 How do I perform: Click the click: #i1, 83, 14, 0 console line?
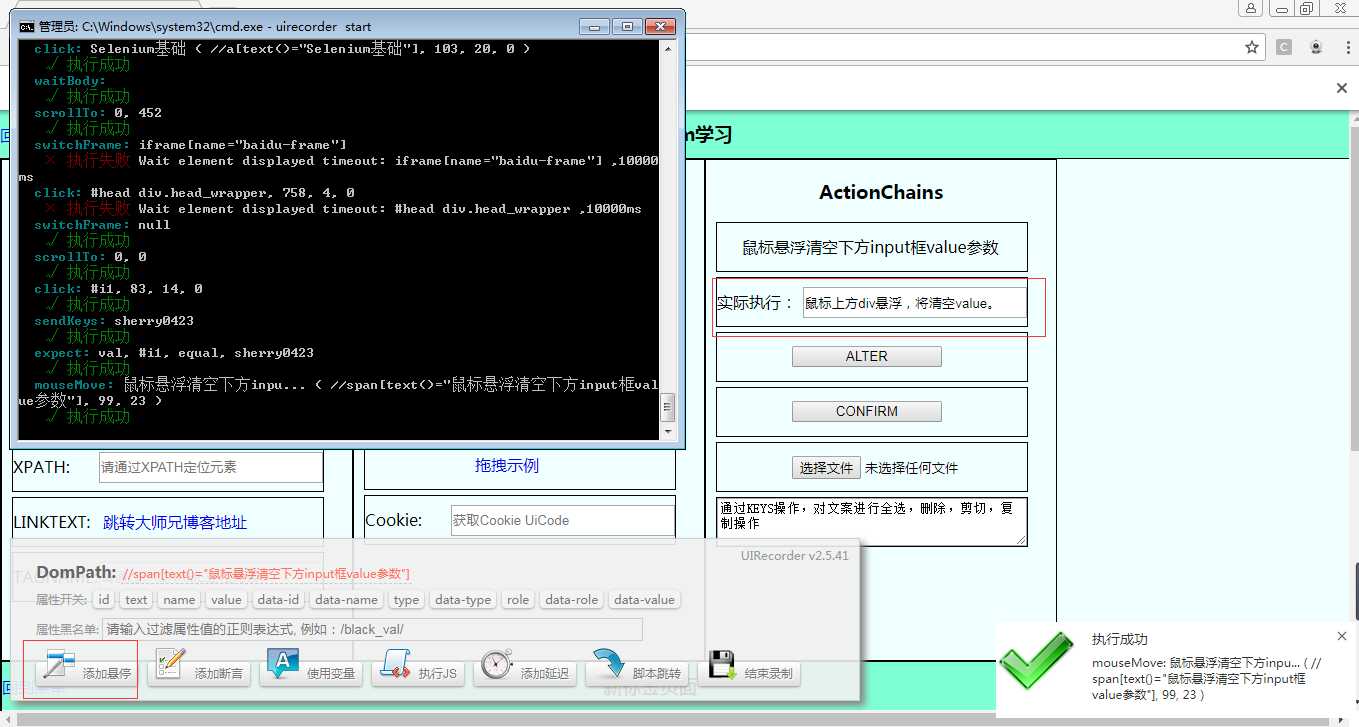[118, 289]
